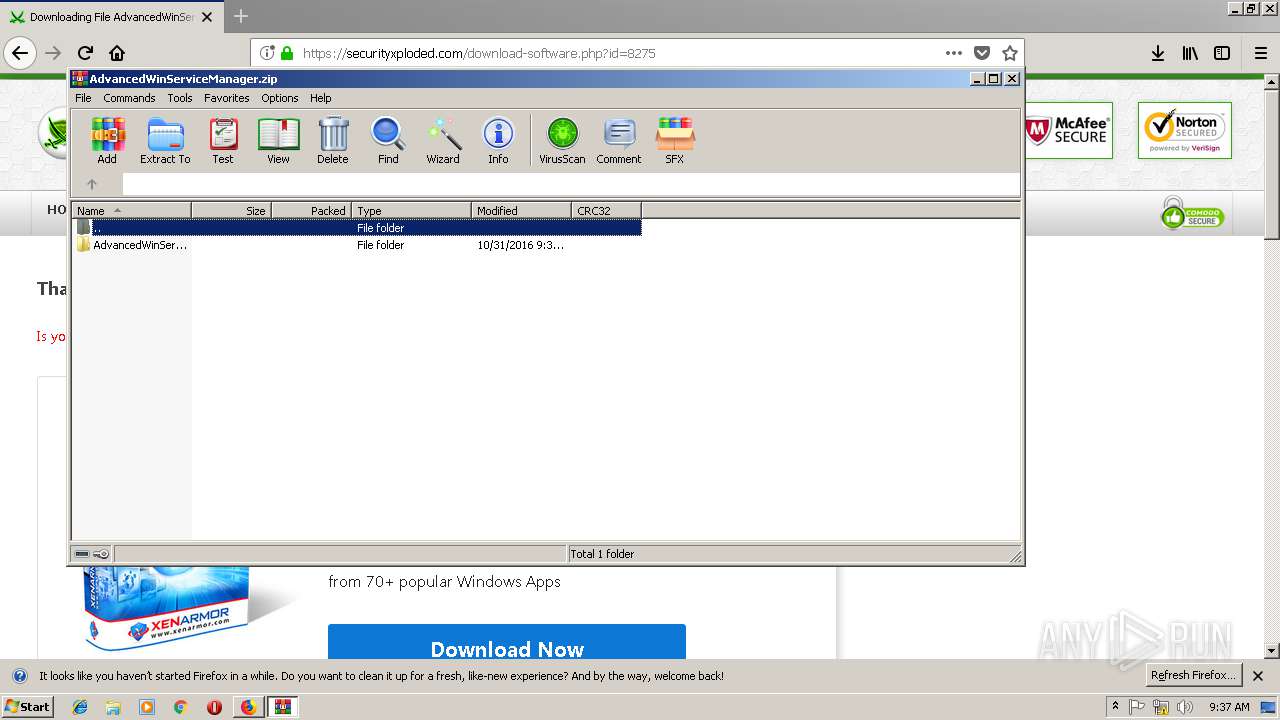Open WinRAR Help menu
Viewport: 1280px width, 720px height.
point(320,98)
